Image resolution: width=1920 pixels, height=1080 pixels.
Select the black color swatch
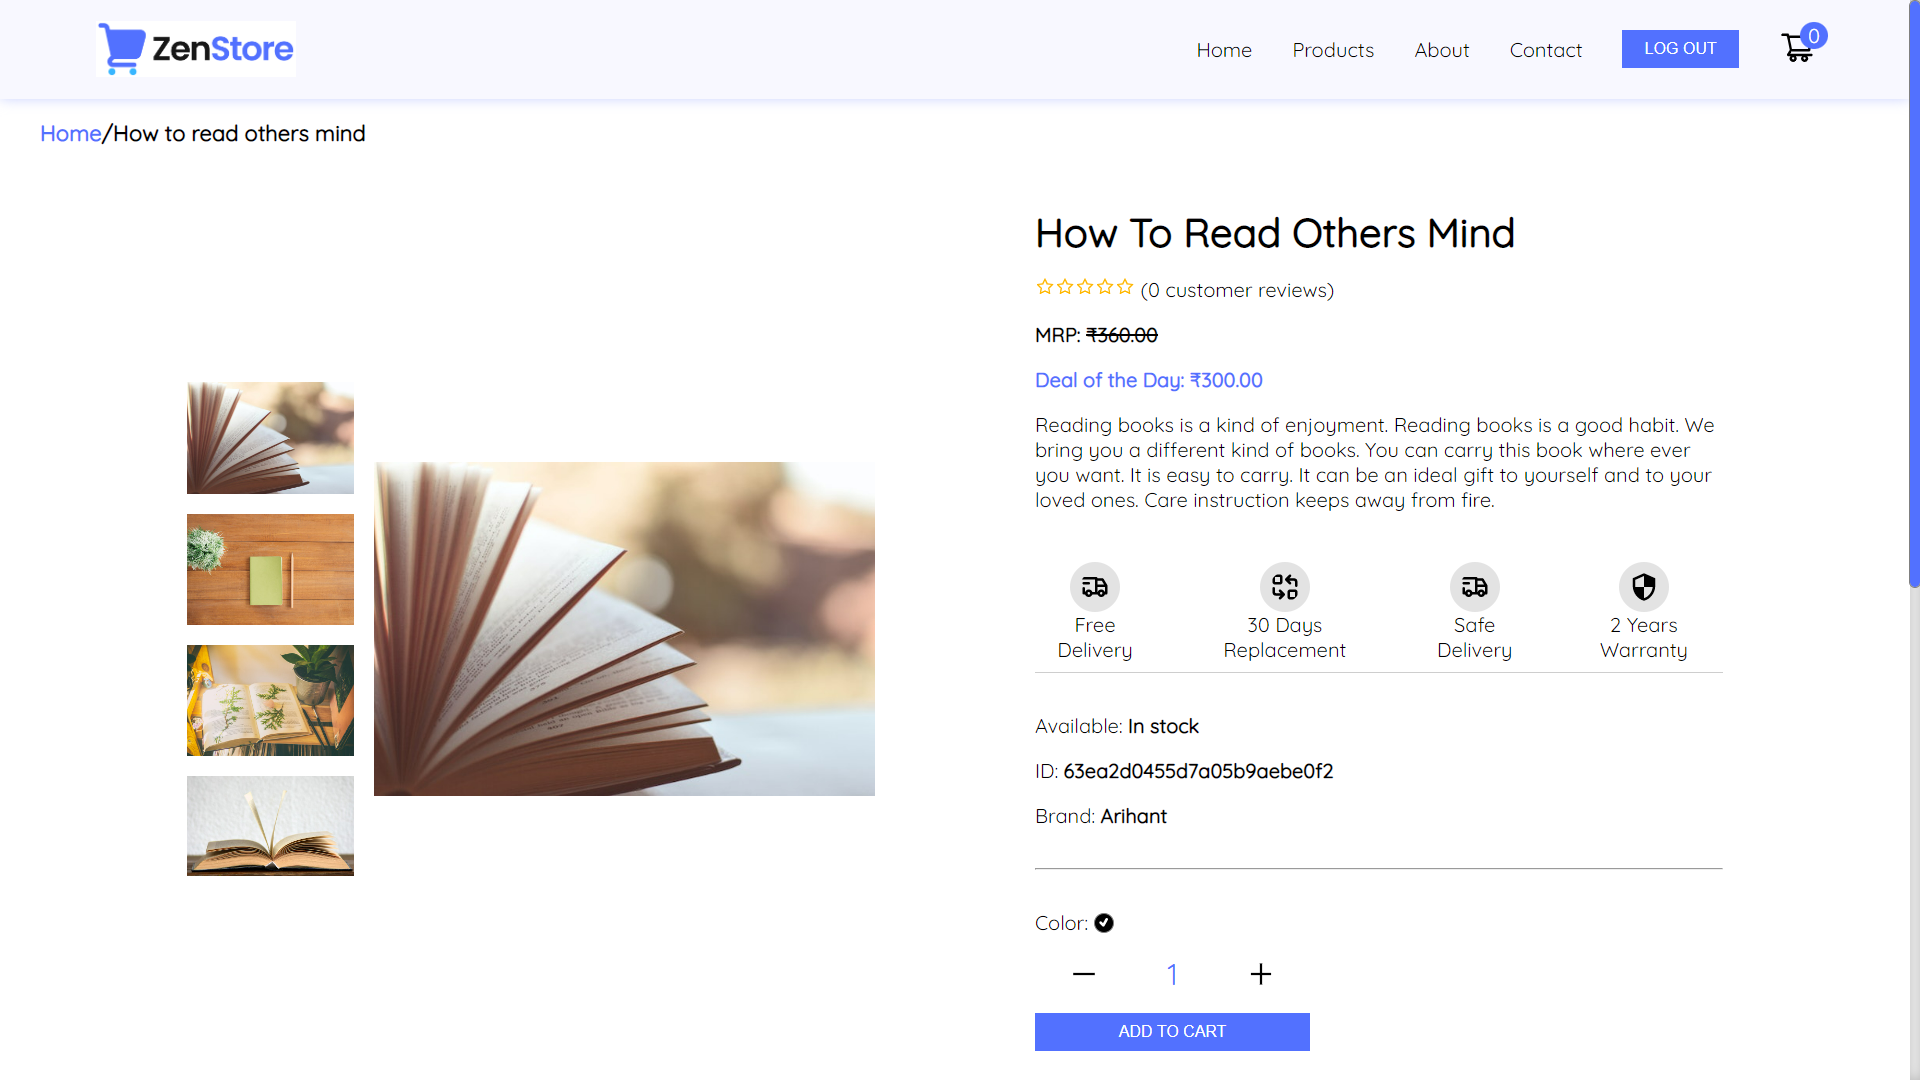point(1104,923)
